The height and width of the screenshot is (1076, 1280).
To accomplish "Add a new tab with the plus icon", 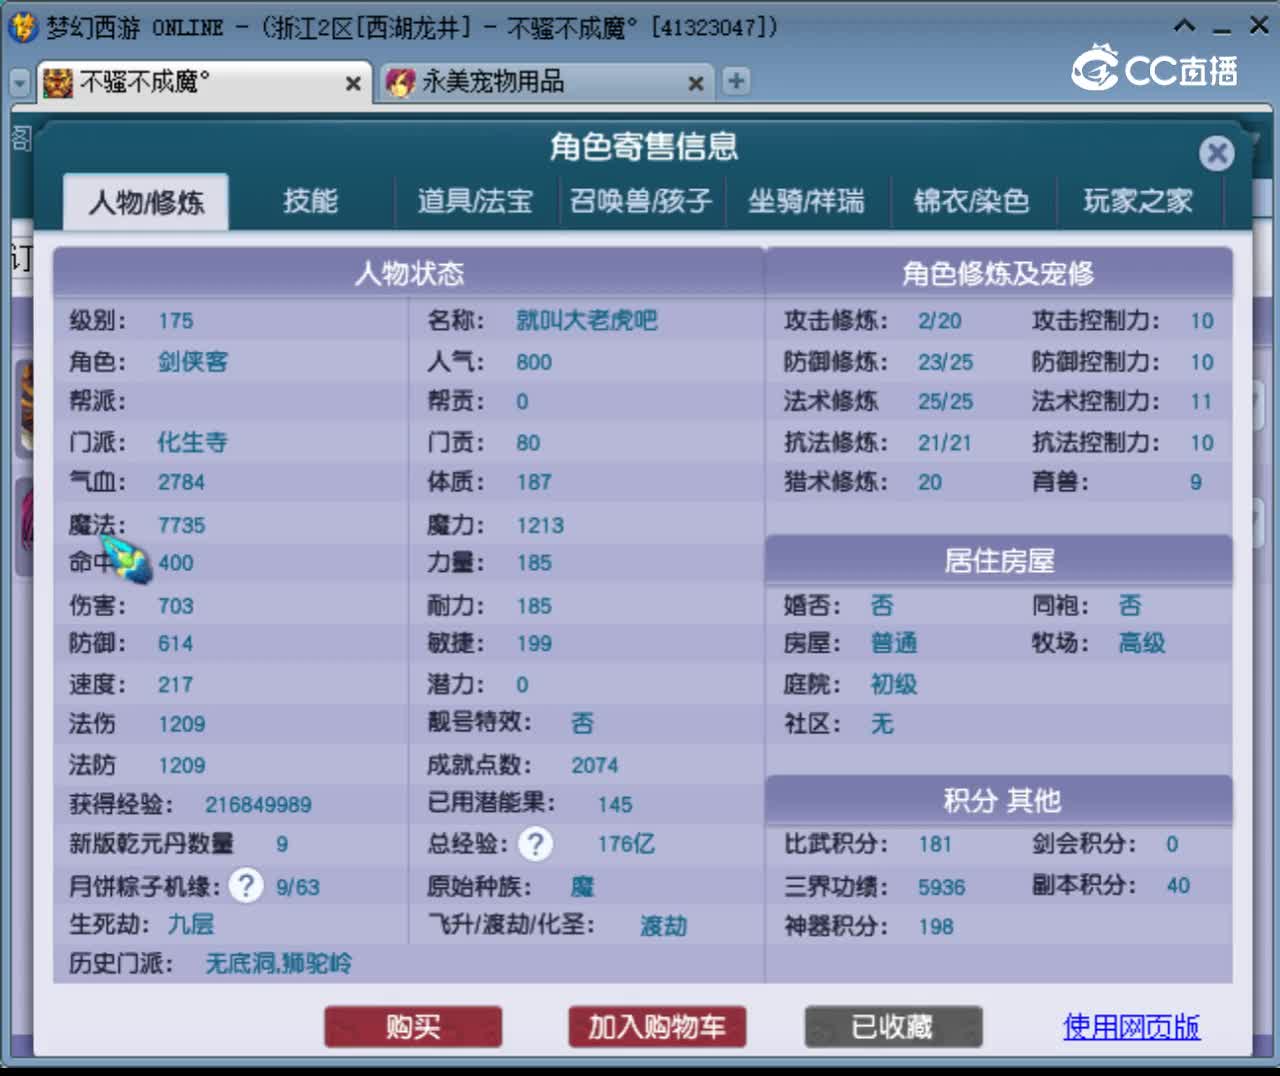I will tap(736, 81).
